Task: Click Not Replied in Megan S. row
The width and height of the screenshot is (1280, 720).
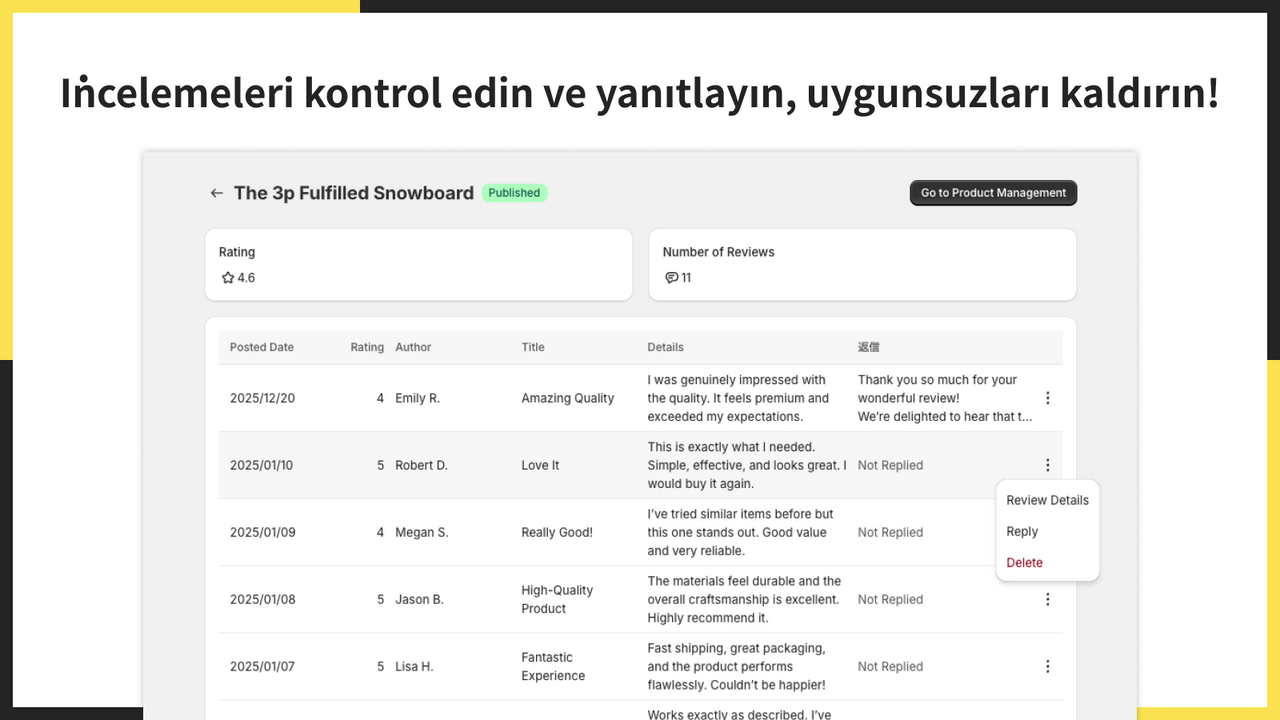Action: tap(890, 532)
